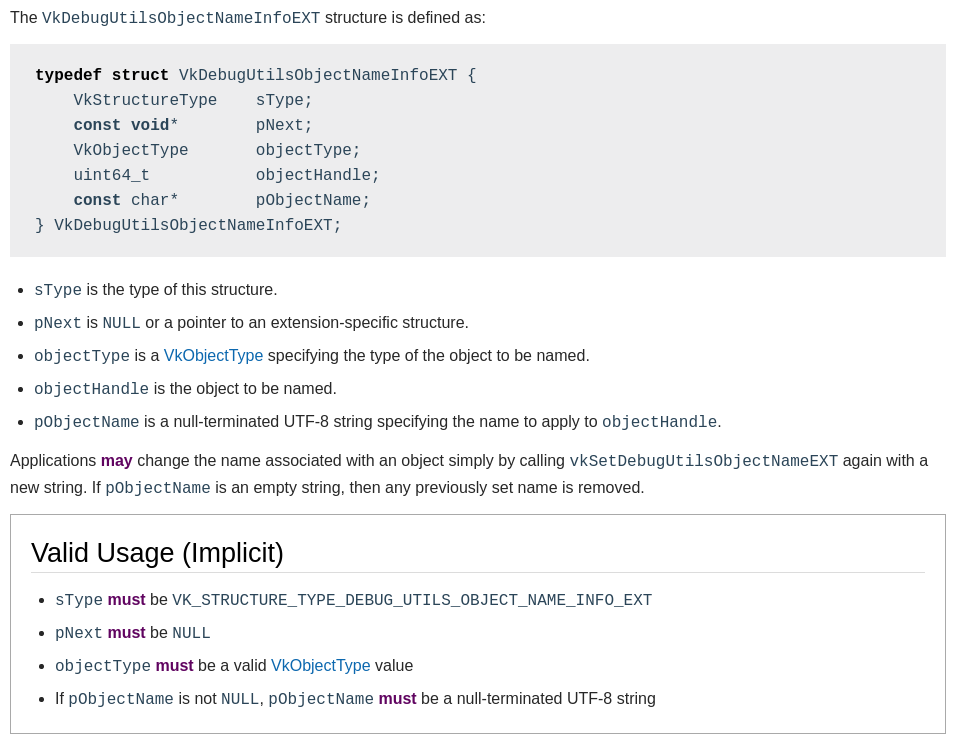This screenshot has height=747, width=966.
Task: Select the VkDebugUtilsObjectNameInfoEXT struct name in code
Action: click(318, 76)
